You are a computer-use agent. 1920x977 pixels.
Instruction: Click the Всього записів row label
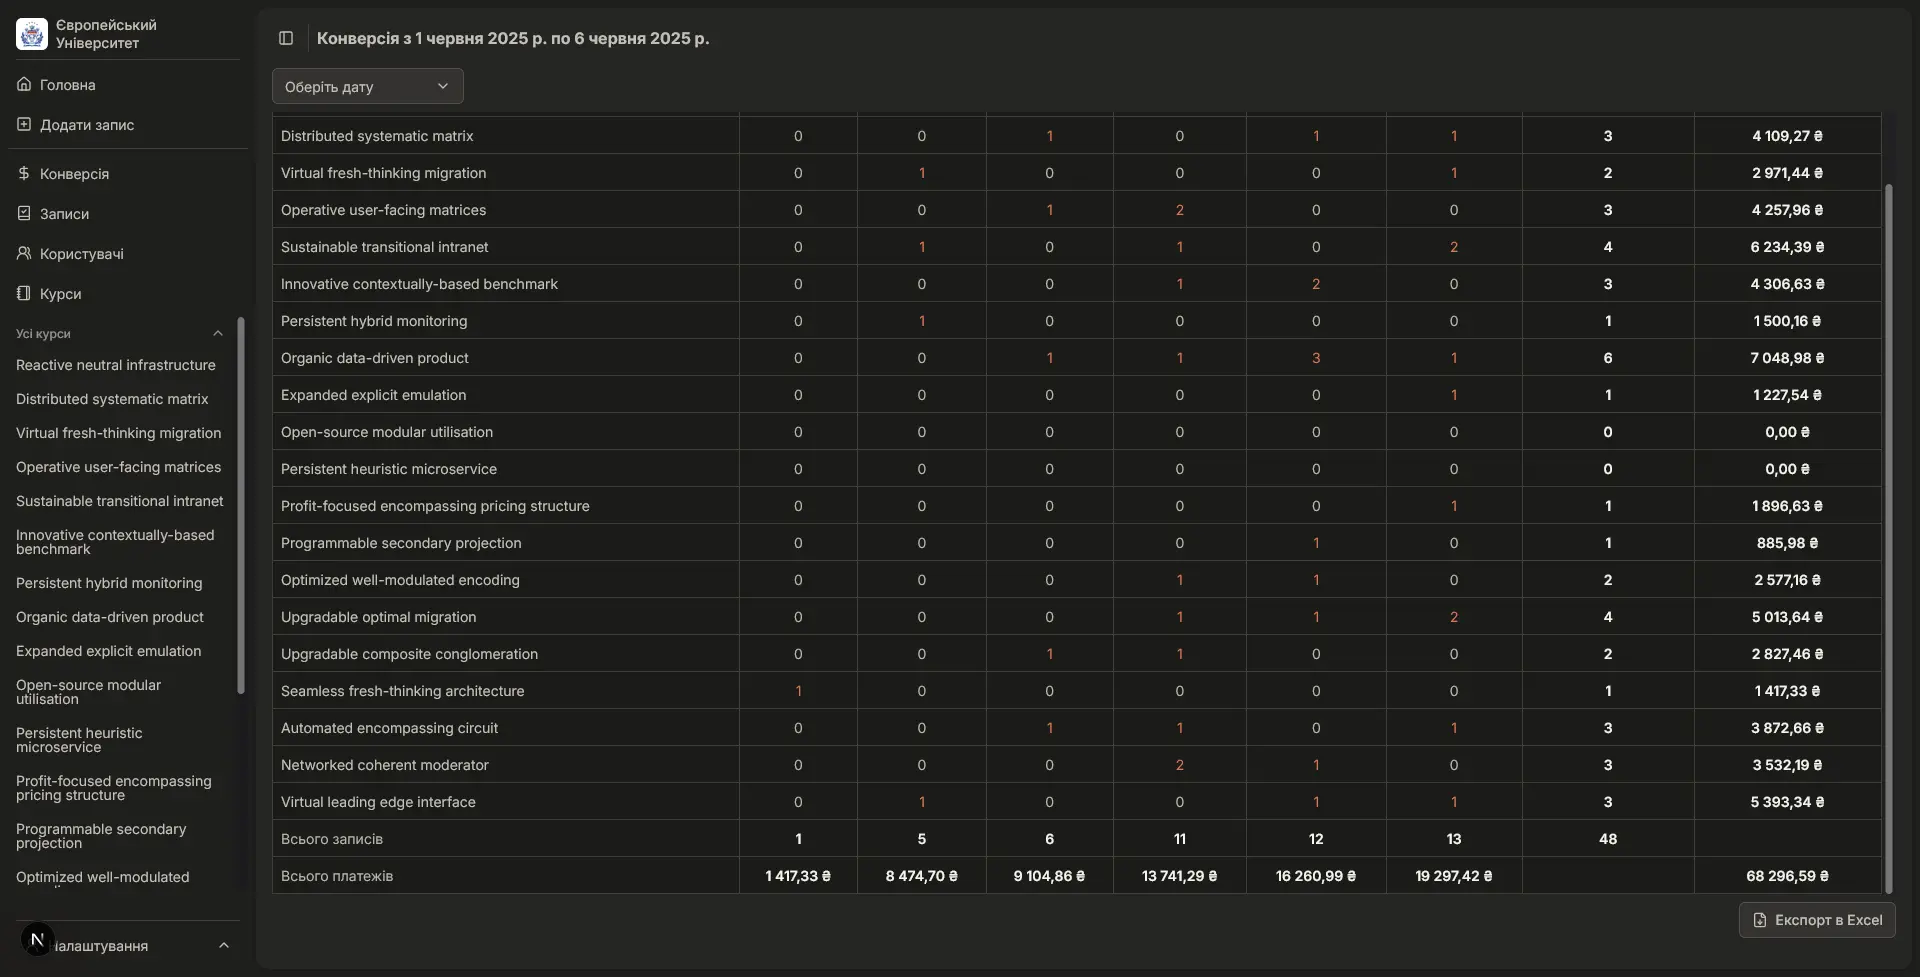(332, 839)
